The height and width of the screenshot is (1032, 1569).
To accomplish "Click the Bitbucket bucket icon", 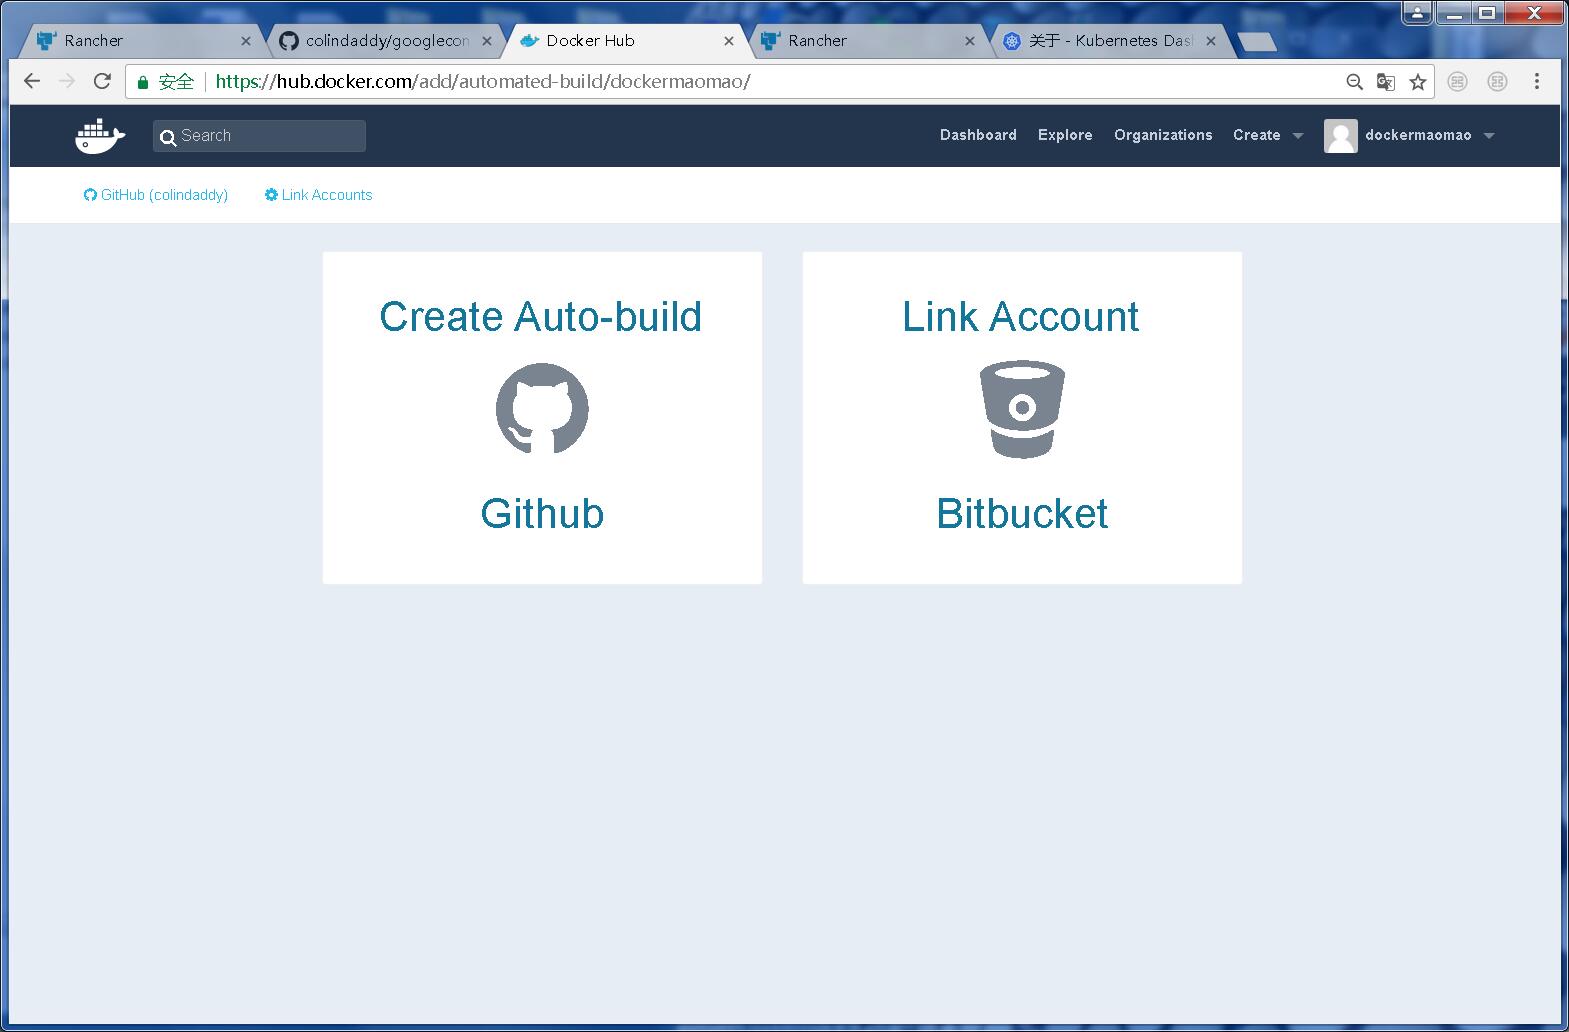I will tap(1022, 409).
